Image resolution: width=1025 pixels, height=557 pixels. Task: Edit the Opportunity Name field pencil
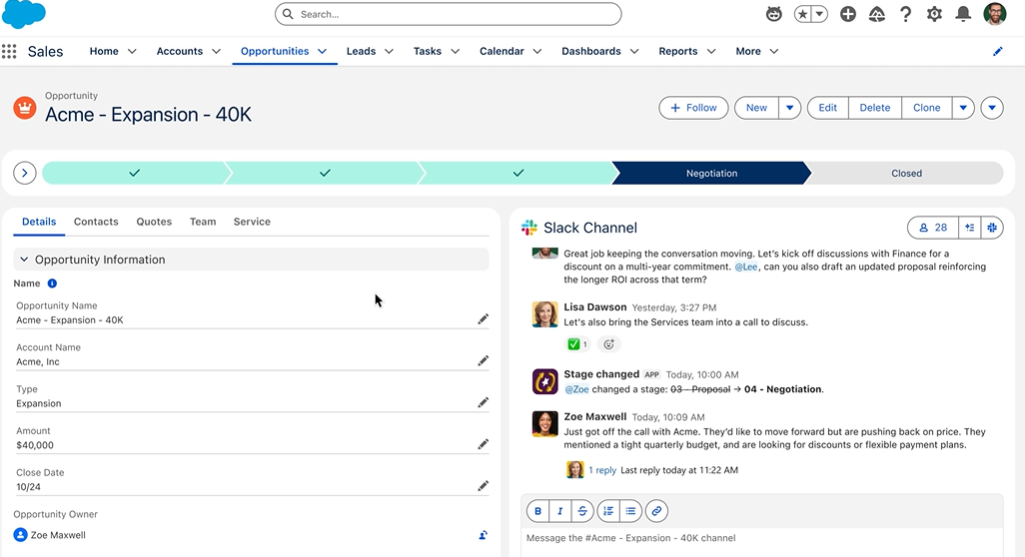point(482,319)
